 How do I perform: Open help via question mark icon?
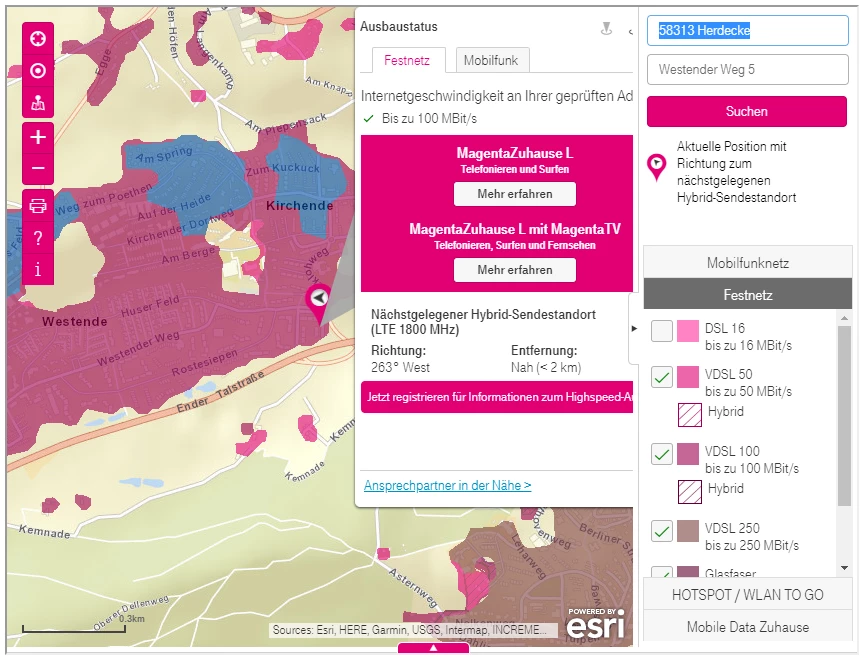point(38,237)
